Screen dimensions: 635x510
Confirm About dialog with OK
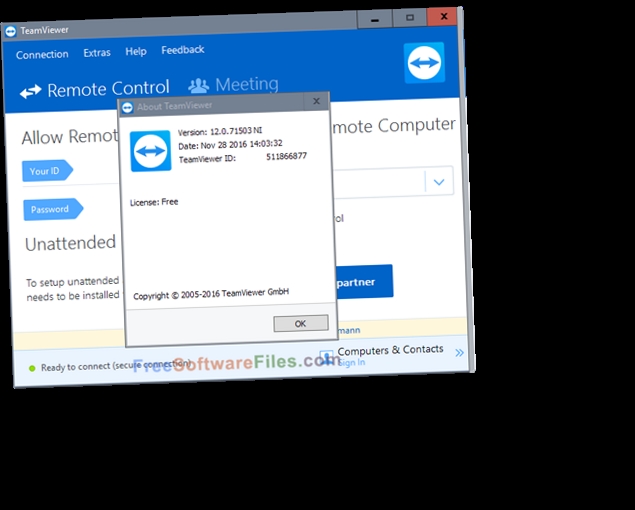[x=300, y=323]
